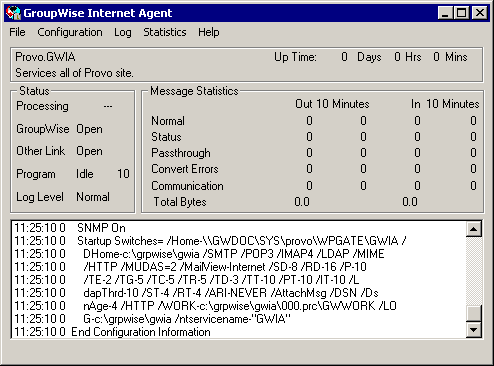
Task: Click the log line starting with nAge-4 /HTTP
Action: [x=239, y=306]
